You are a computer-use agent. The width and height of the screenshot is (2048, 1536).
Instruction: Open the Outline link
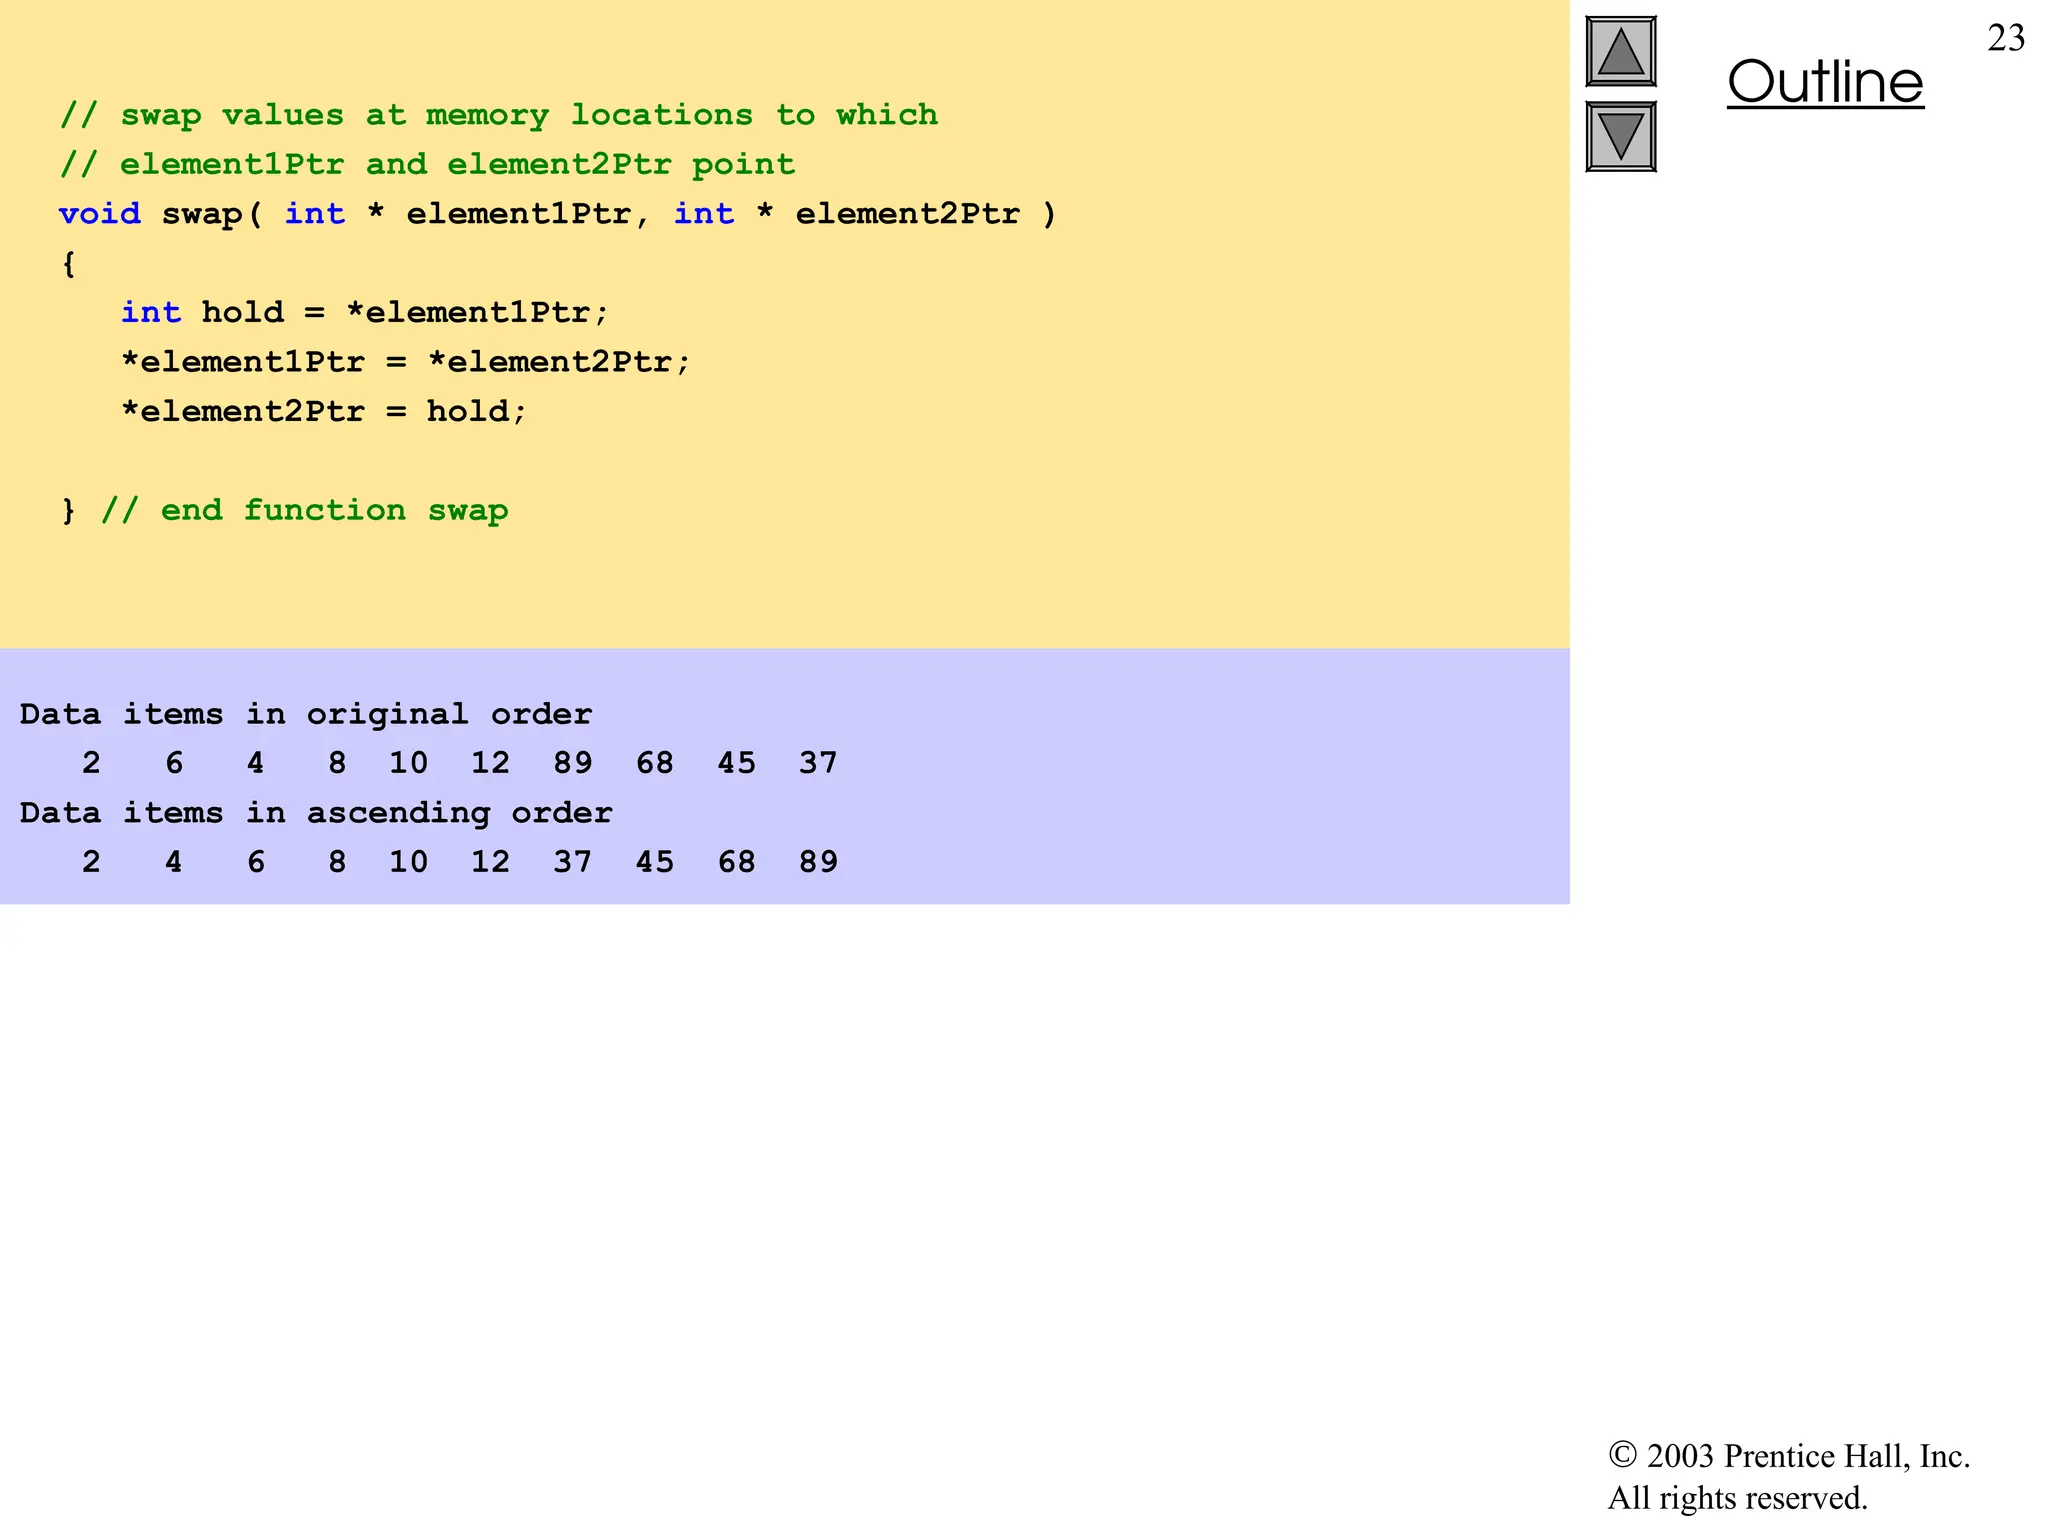[1824, 82]
